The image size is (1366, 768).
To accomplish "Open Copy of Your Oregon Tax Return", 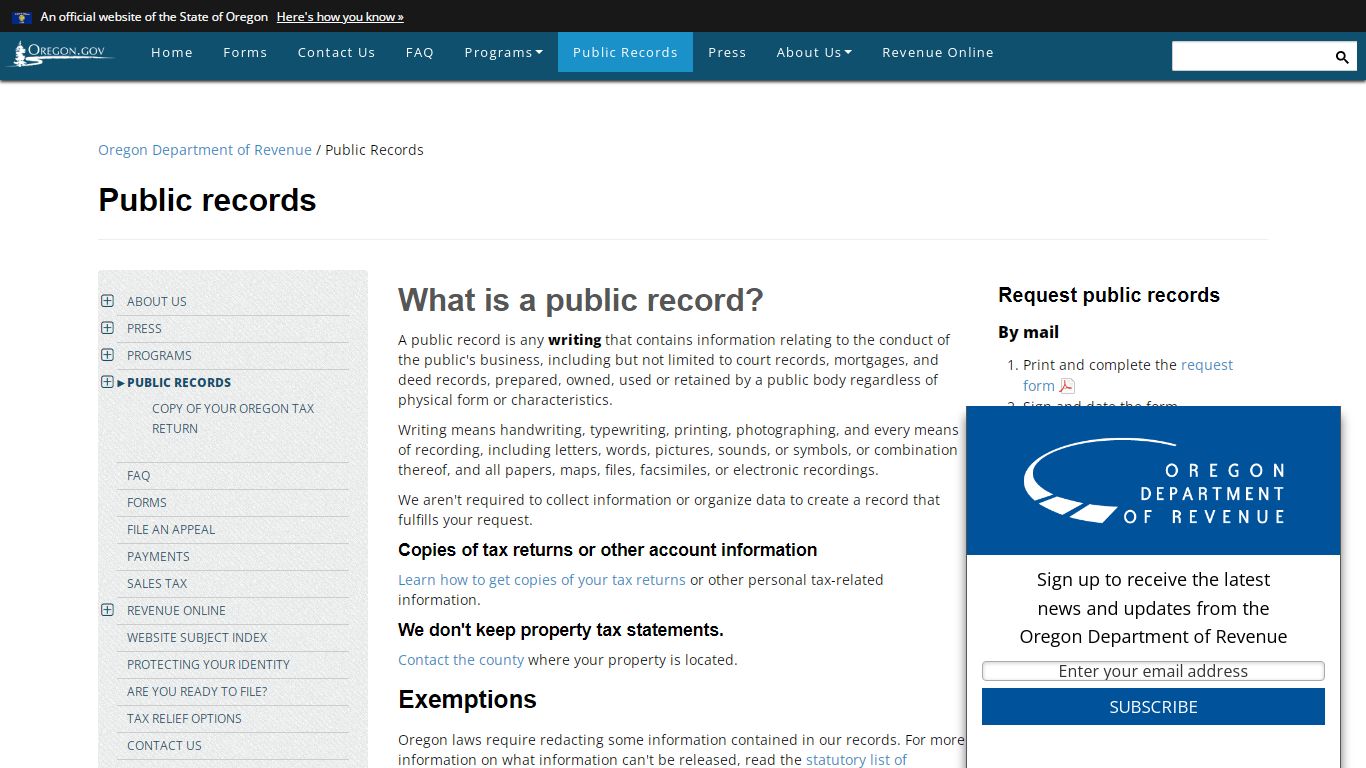I will point(233,418).
